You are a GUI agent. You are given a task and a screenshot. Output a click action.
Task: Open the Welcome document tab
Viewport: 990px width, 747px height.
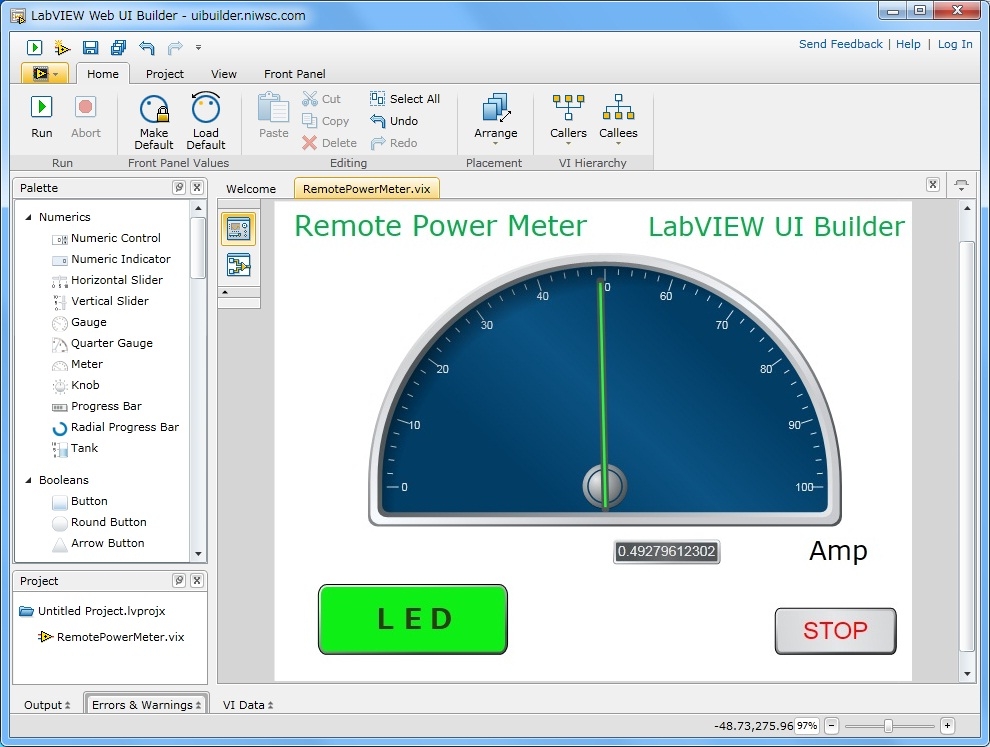tap(251, 189)
